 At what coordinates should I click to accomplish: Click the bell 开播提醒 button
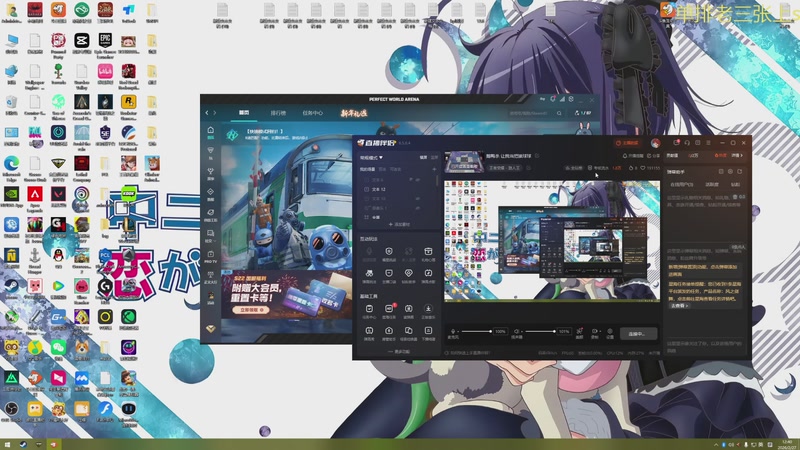click(633, 156)
